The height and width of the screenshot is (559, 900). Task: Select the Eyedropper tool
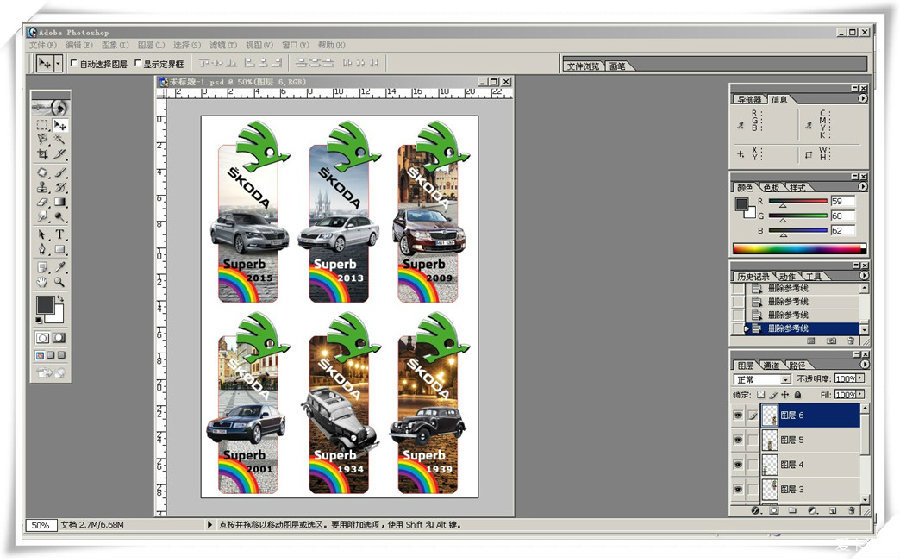click(x=60, y=267)
